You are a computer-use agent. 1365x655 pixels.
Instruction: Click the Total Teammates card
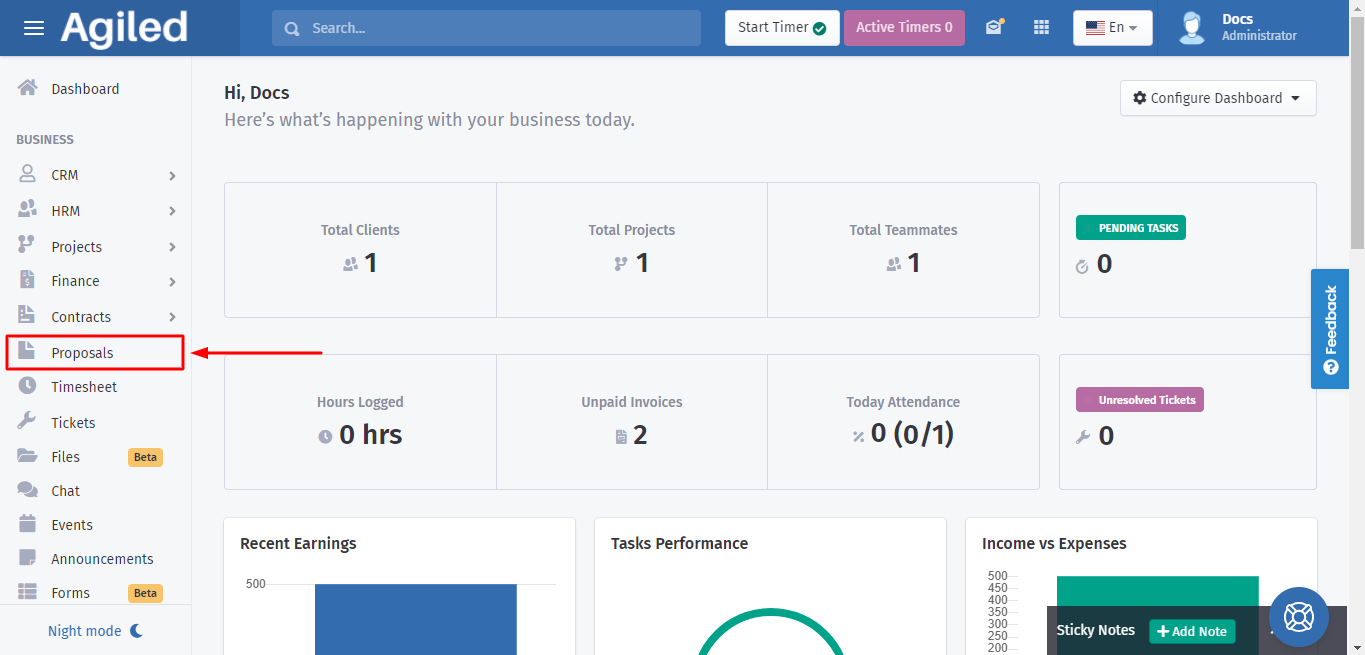tap(903, 250)
